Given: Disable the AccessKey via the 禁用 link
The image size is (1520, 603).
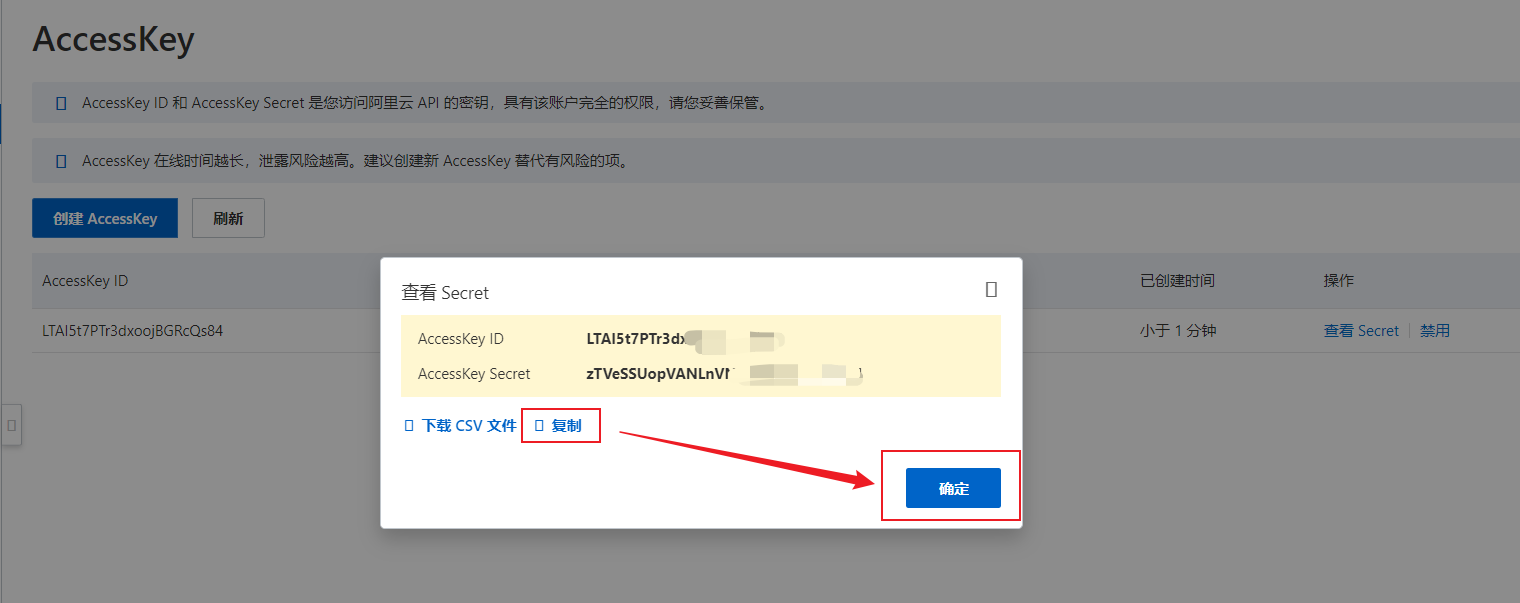Looking at the screenshot, I should tap(1434, 330).
